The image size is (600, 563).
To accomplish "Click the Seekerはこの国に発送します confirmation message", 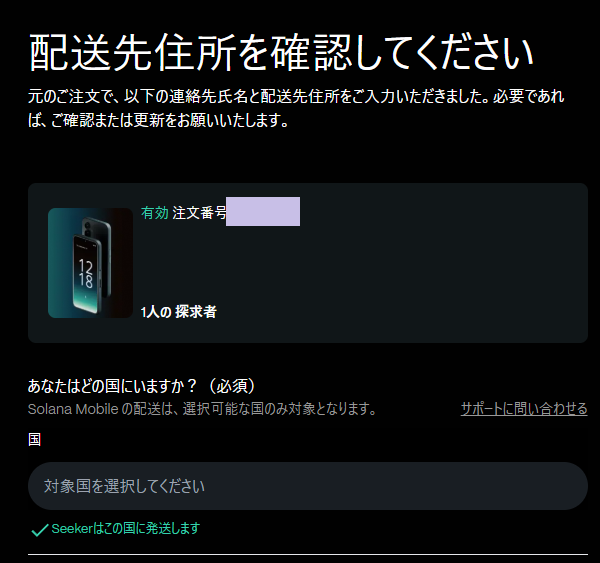I will [126, 529].
